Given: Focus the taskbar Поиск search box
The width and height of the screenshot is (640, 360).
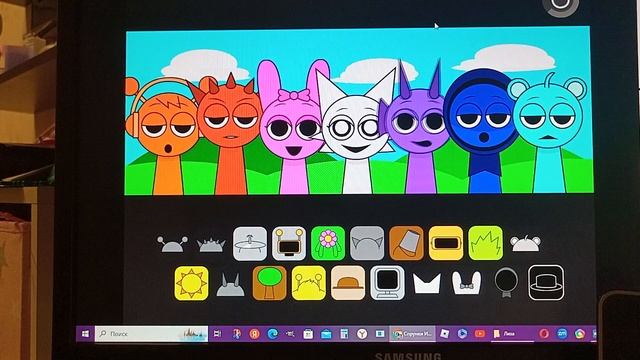Looking at the screenshot, I should pos(151,334).
